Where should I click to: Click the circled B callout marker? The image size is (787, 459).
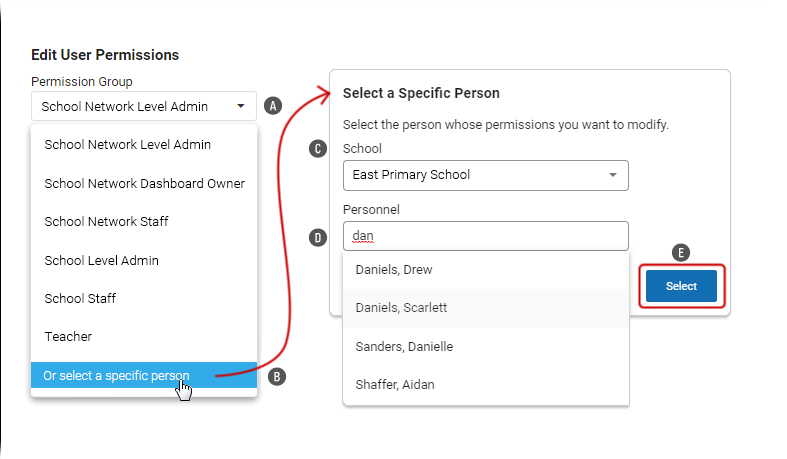pyautogui.click(x=277, y=377)
